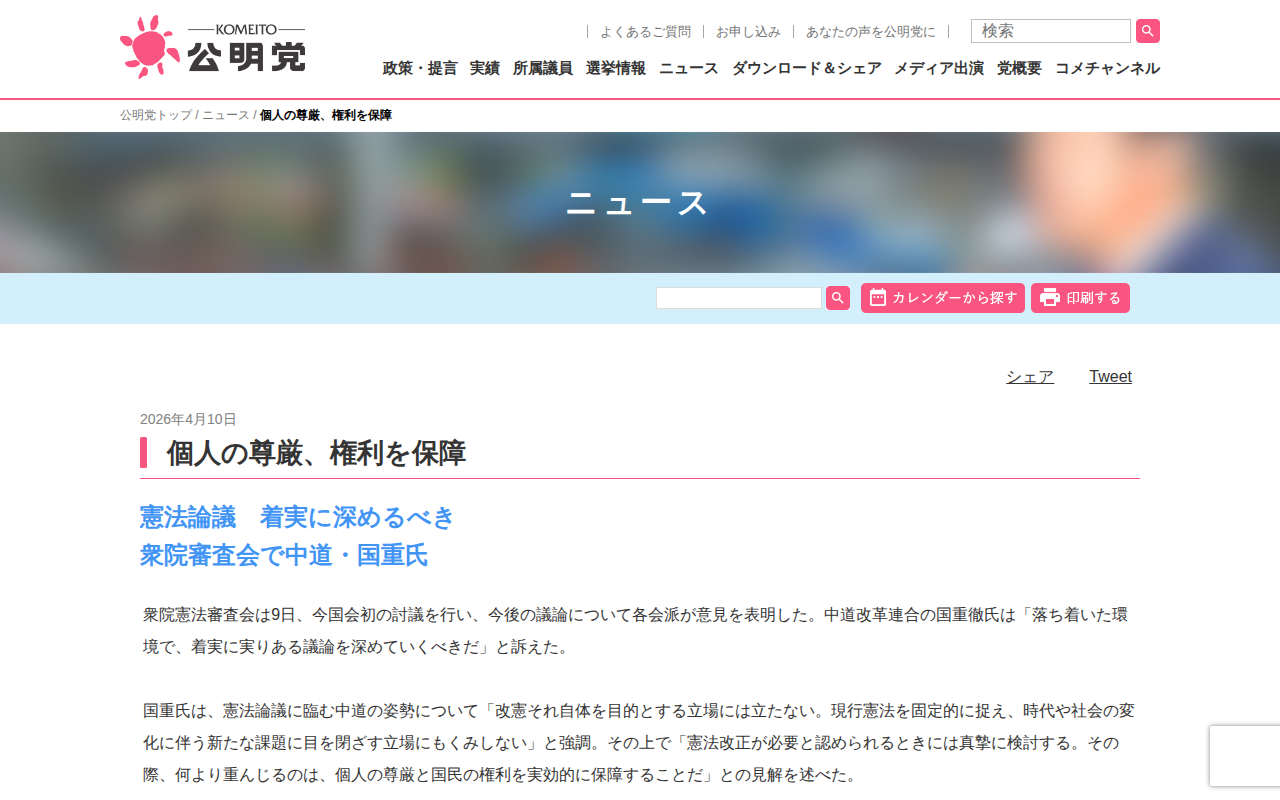This screenshot has height=800, width=1280.
Task: Open ダウンロード＆シェア menu
Action: pyautogui.click(x=807, y=68)
